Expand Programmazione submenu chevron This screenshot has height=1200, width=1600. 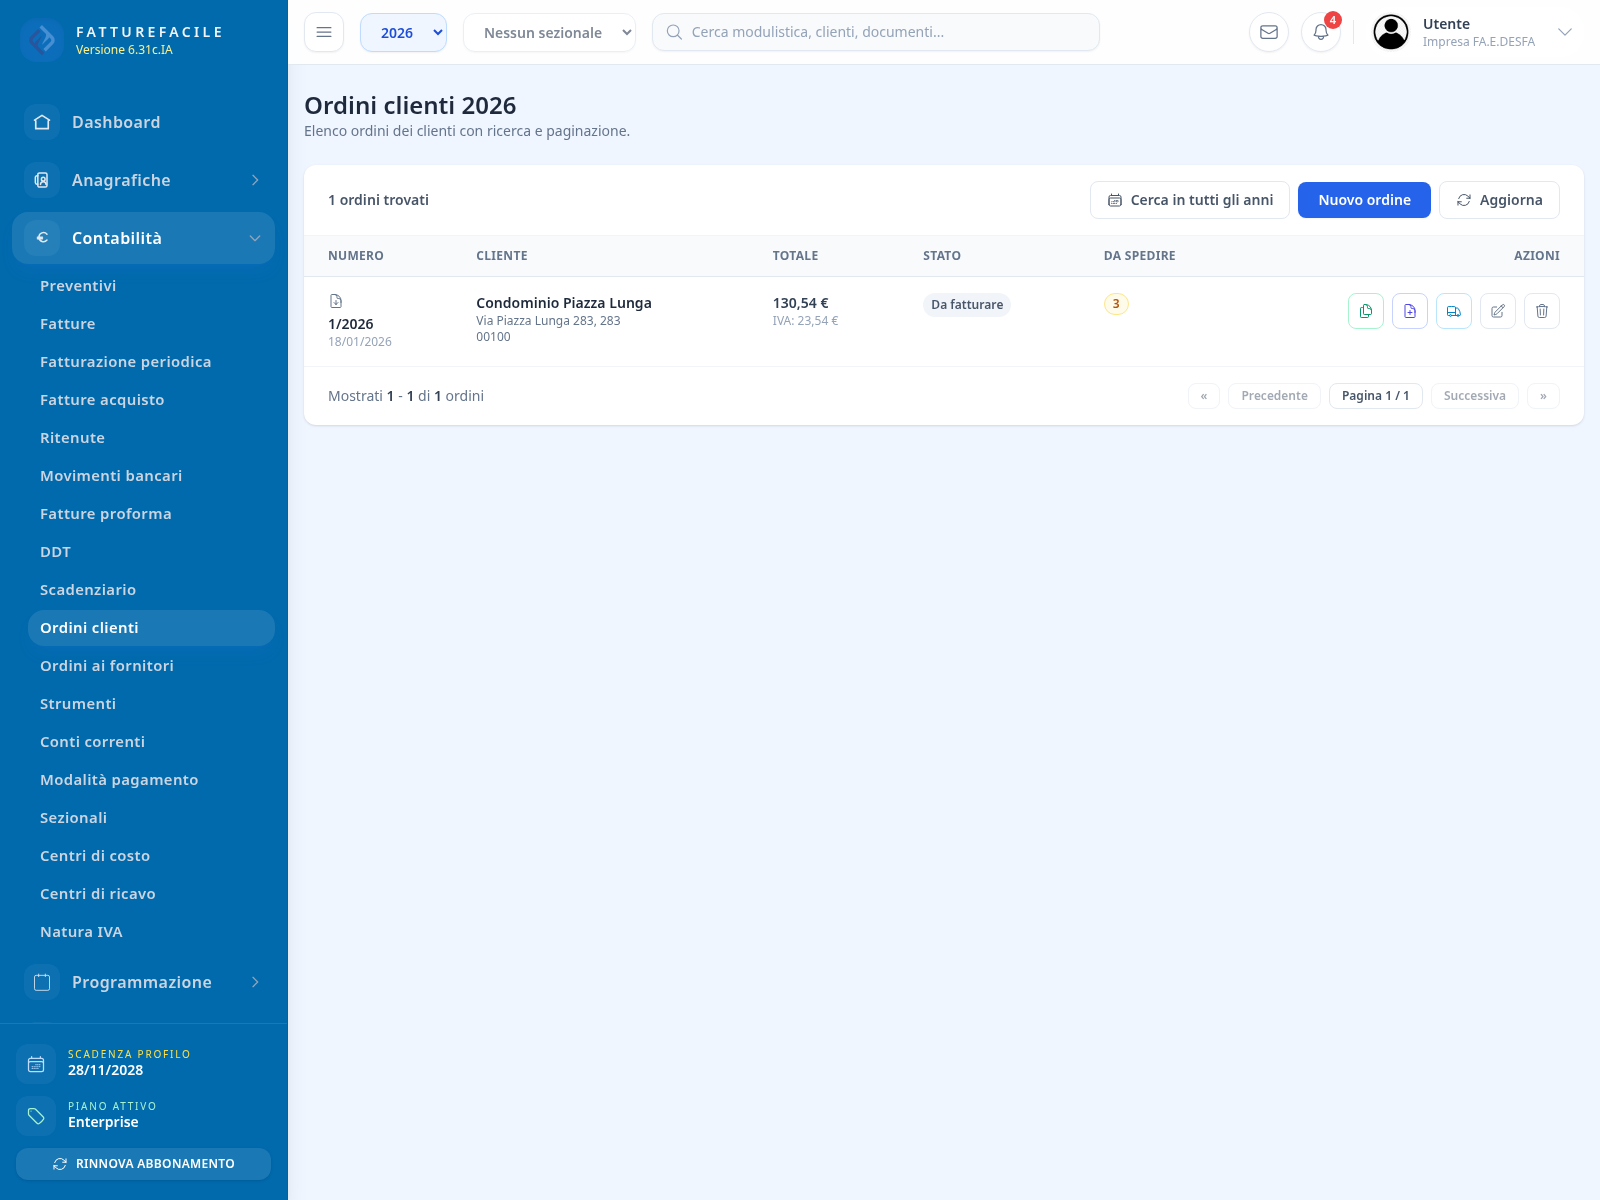(x=255, y=982)
